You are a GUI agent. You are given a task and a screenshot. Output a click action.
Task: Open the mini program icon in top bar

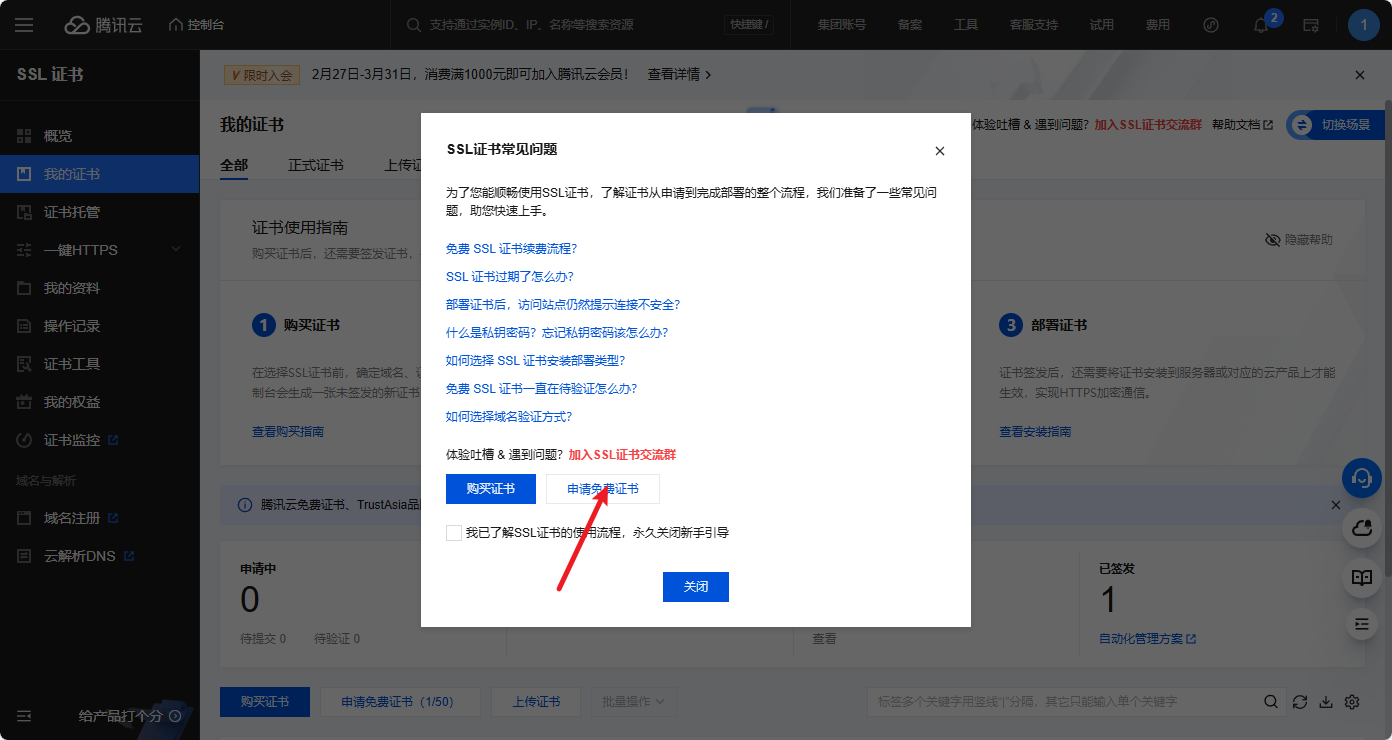pos(1211,25)
